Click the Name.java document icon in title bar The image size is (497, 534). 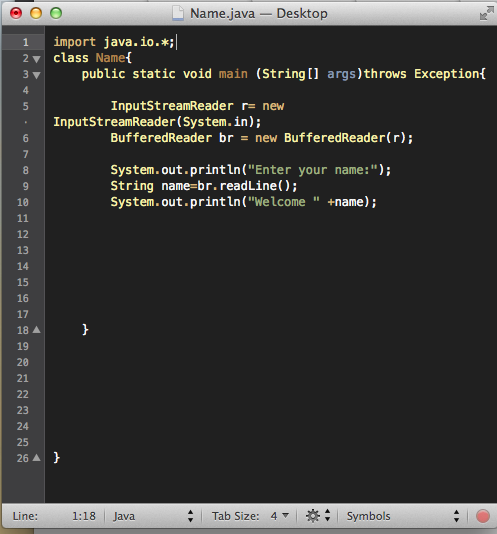[178, 14]
